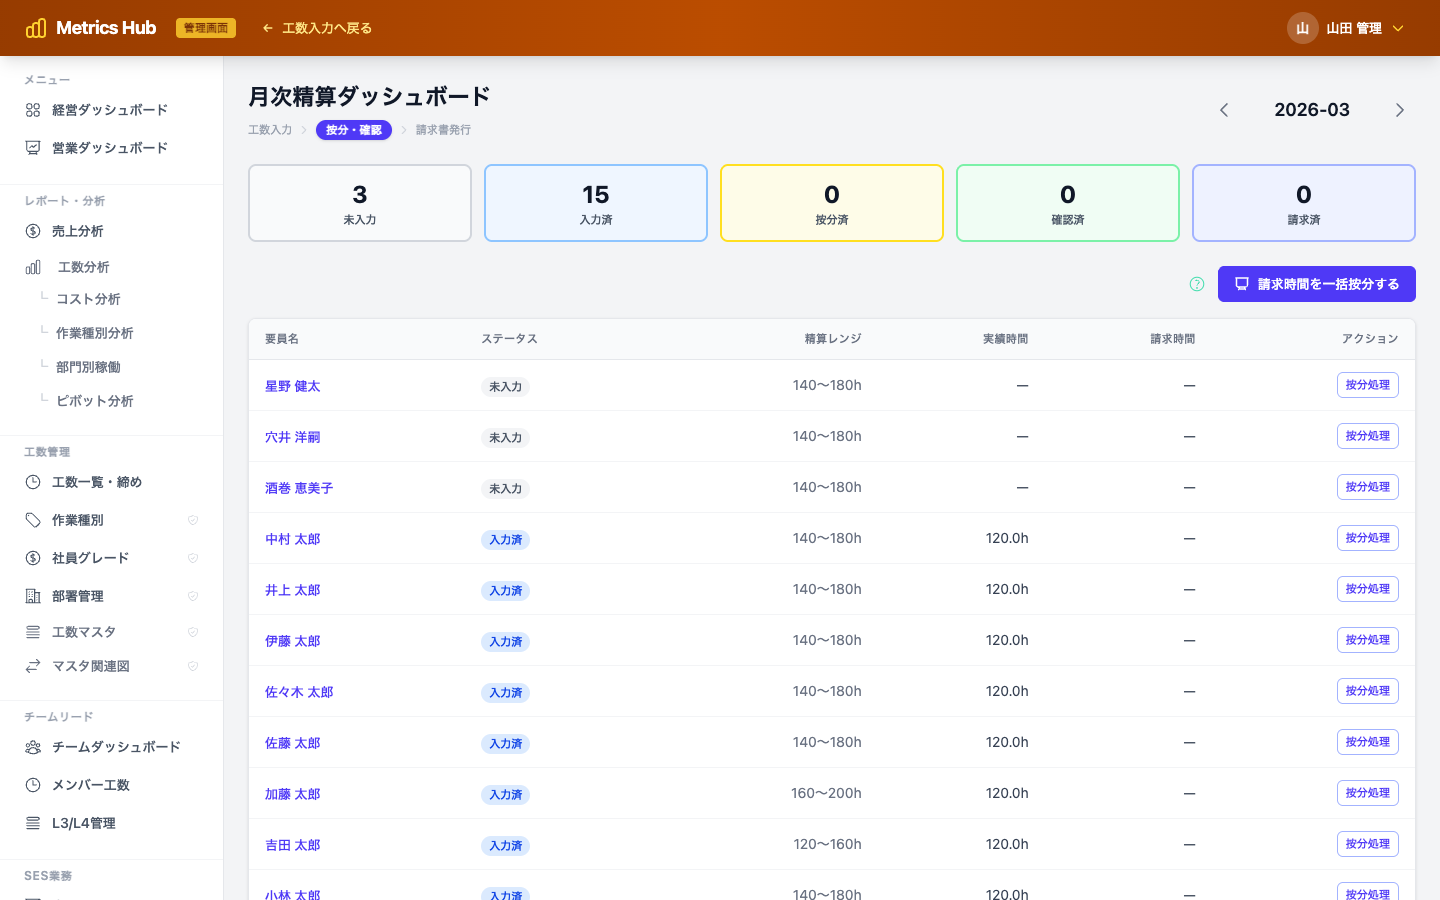The height and width of the screenshot is (900, 1440).
Task: Open 中村 太郎 member link
Action: click(x=293, y=539)
